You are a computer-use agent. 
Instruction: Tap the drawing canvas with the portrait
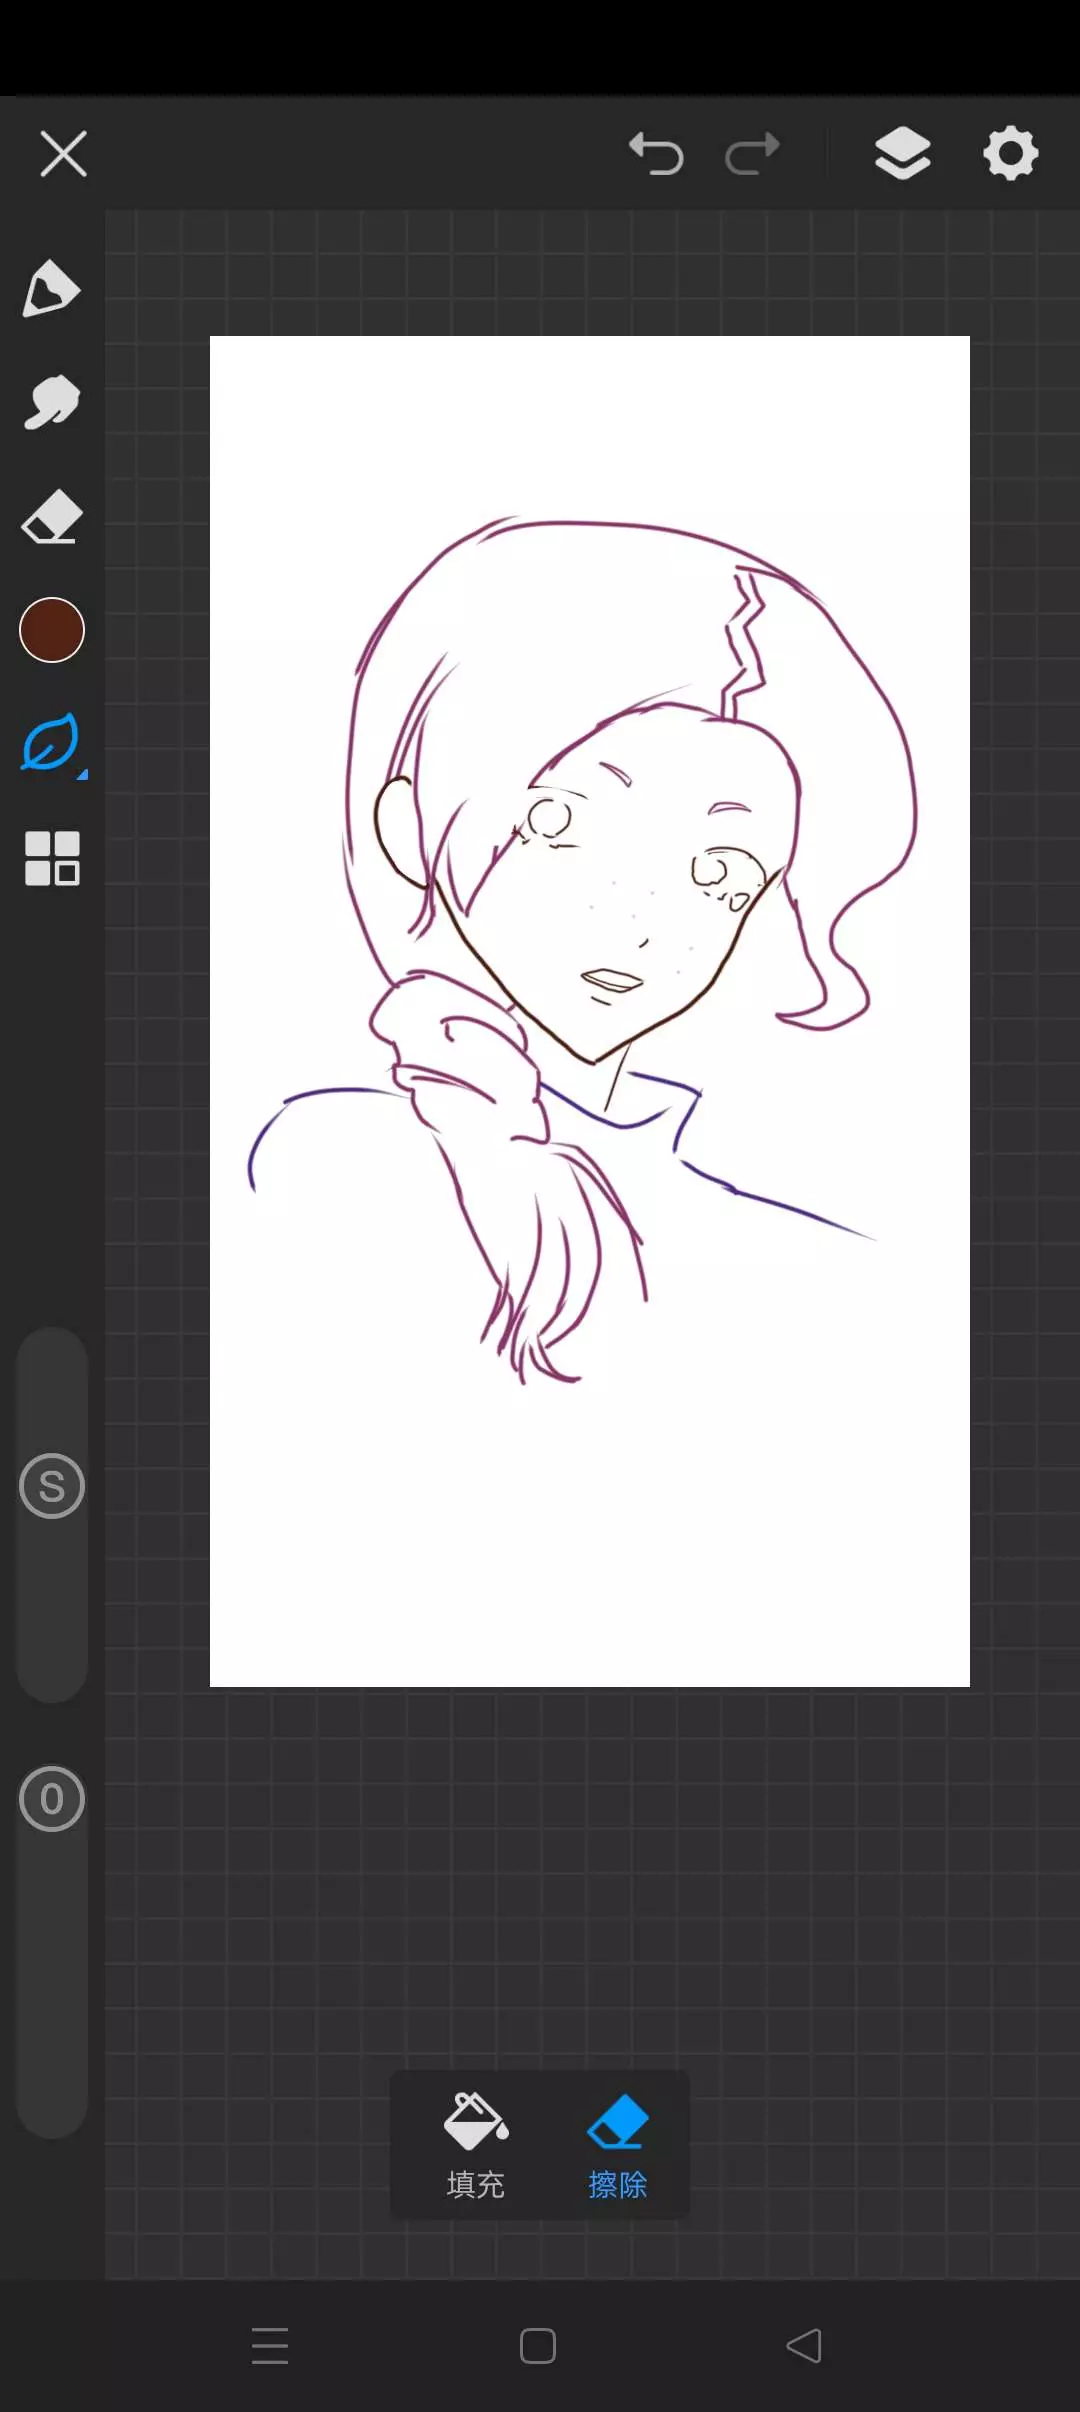click(x=590, y=1011)
